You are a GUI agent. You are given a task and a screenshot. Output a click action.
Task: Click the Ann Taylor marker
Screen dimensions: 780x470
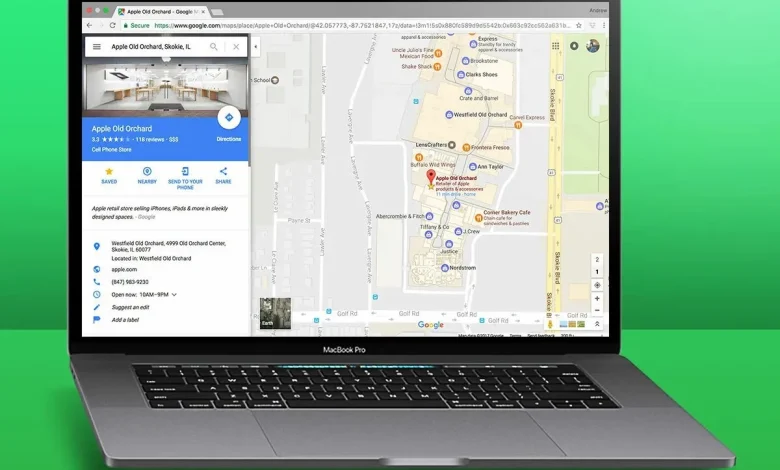click(473, 167)
